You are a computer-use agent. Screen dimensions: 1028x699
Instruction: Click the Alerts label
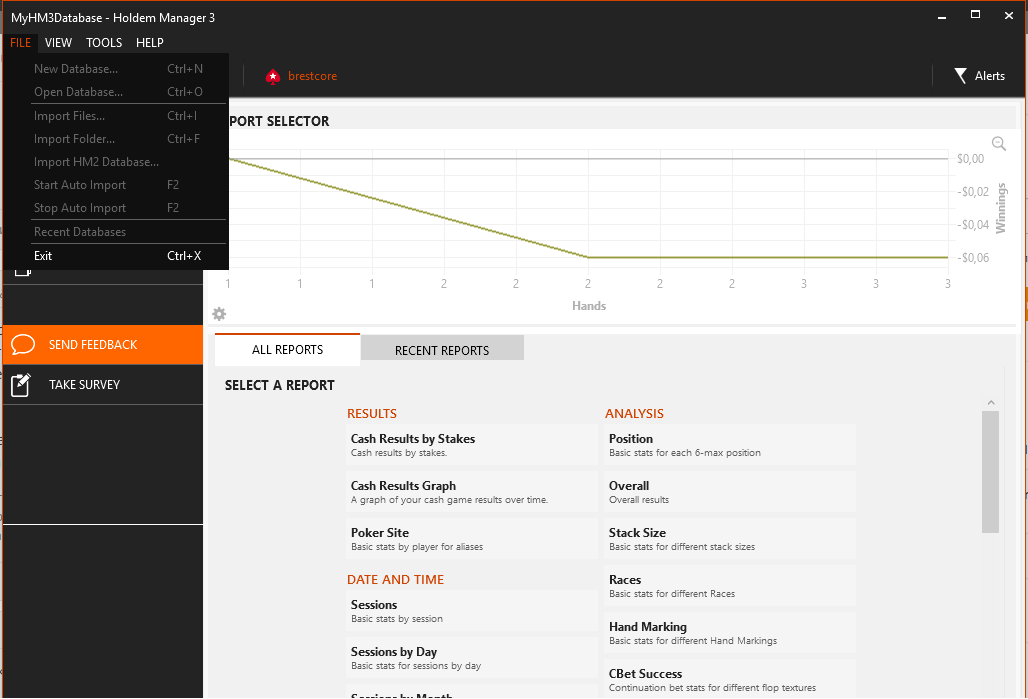[989, 76]
